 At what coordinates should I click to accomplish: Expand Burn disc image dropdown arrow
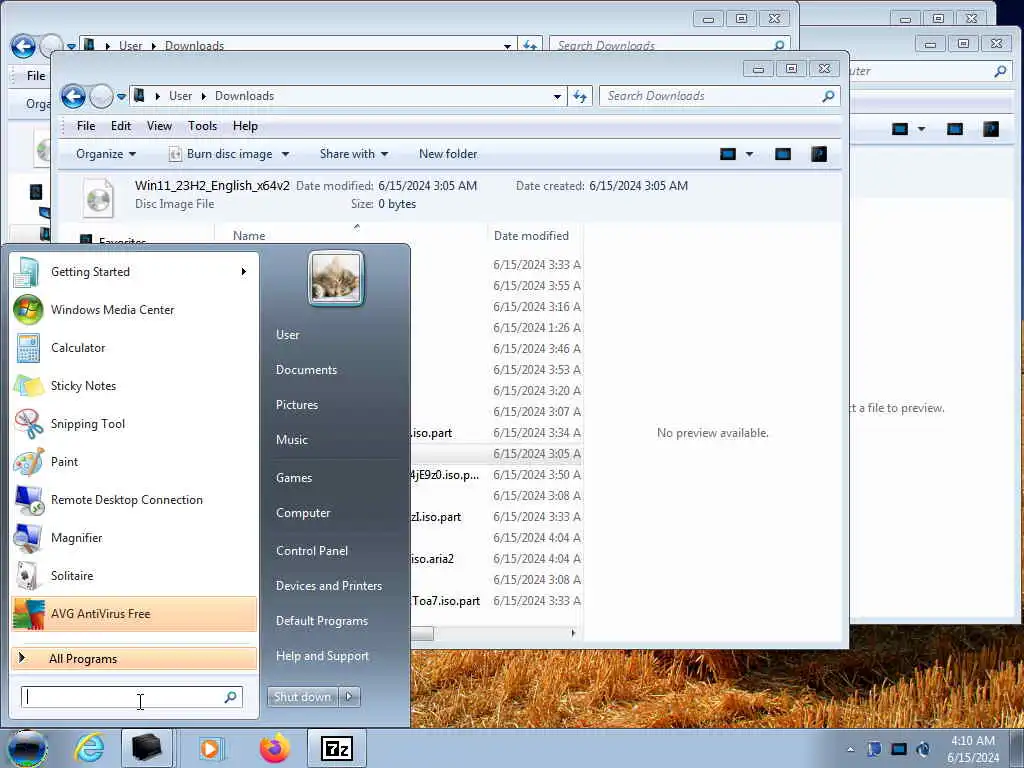click(x=285, y=154)
